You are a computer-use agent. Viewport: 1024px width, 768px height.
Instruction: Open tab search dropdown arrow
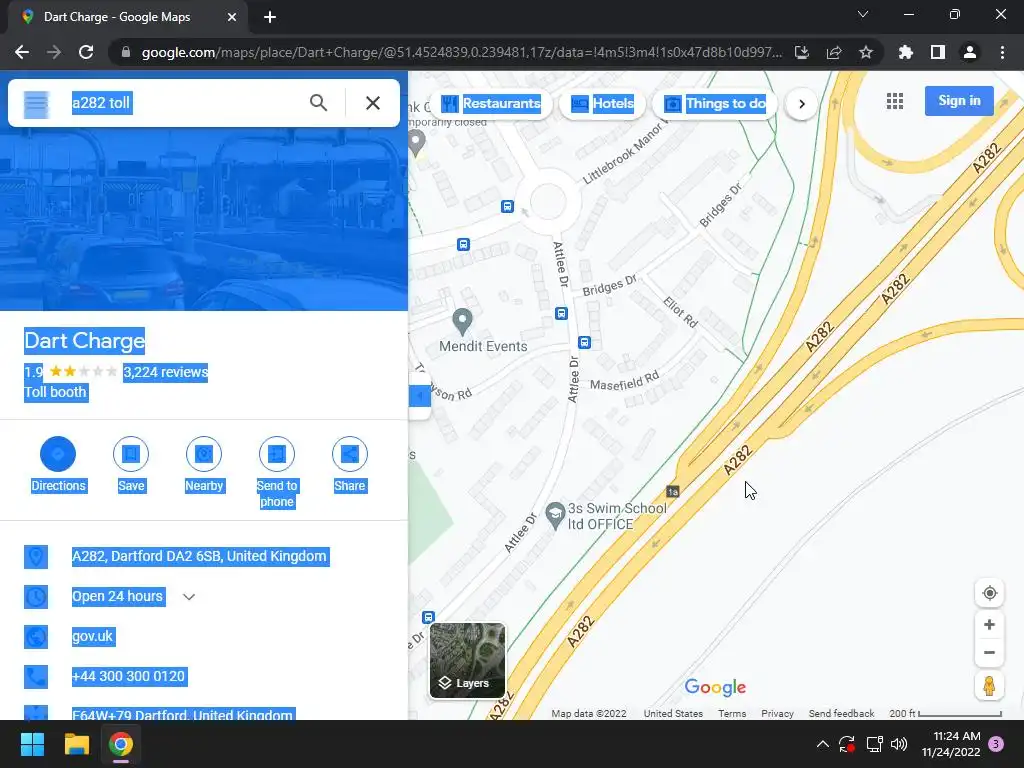[x=863, y=14]
